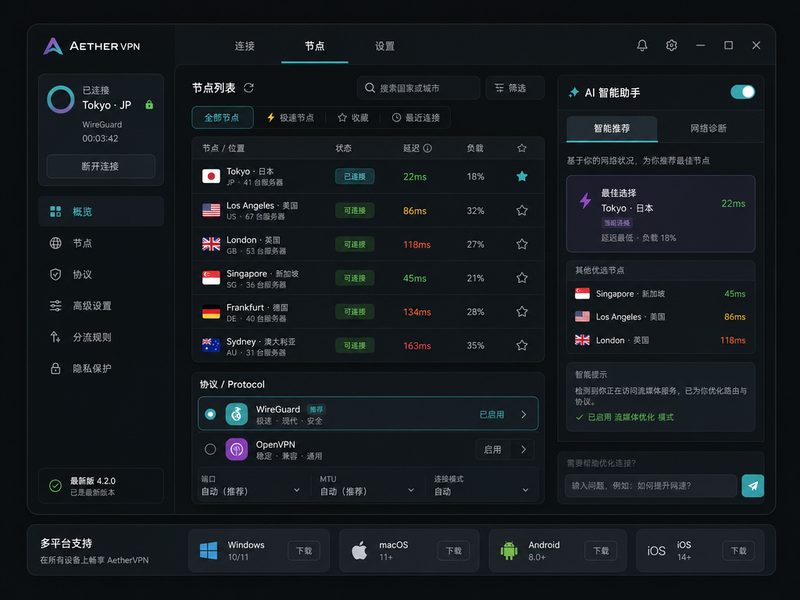Open the 节点 globe sidebar item

coord(101,243)
